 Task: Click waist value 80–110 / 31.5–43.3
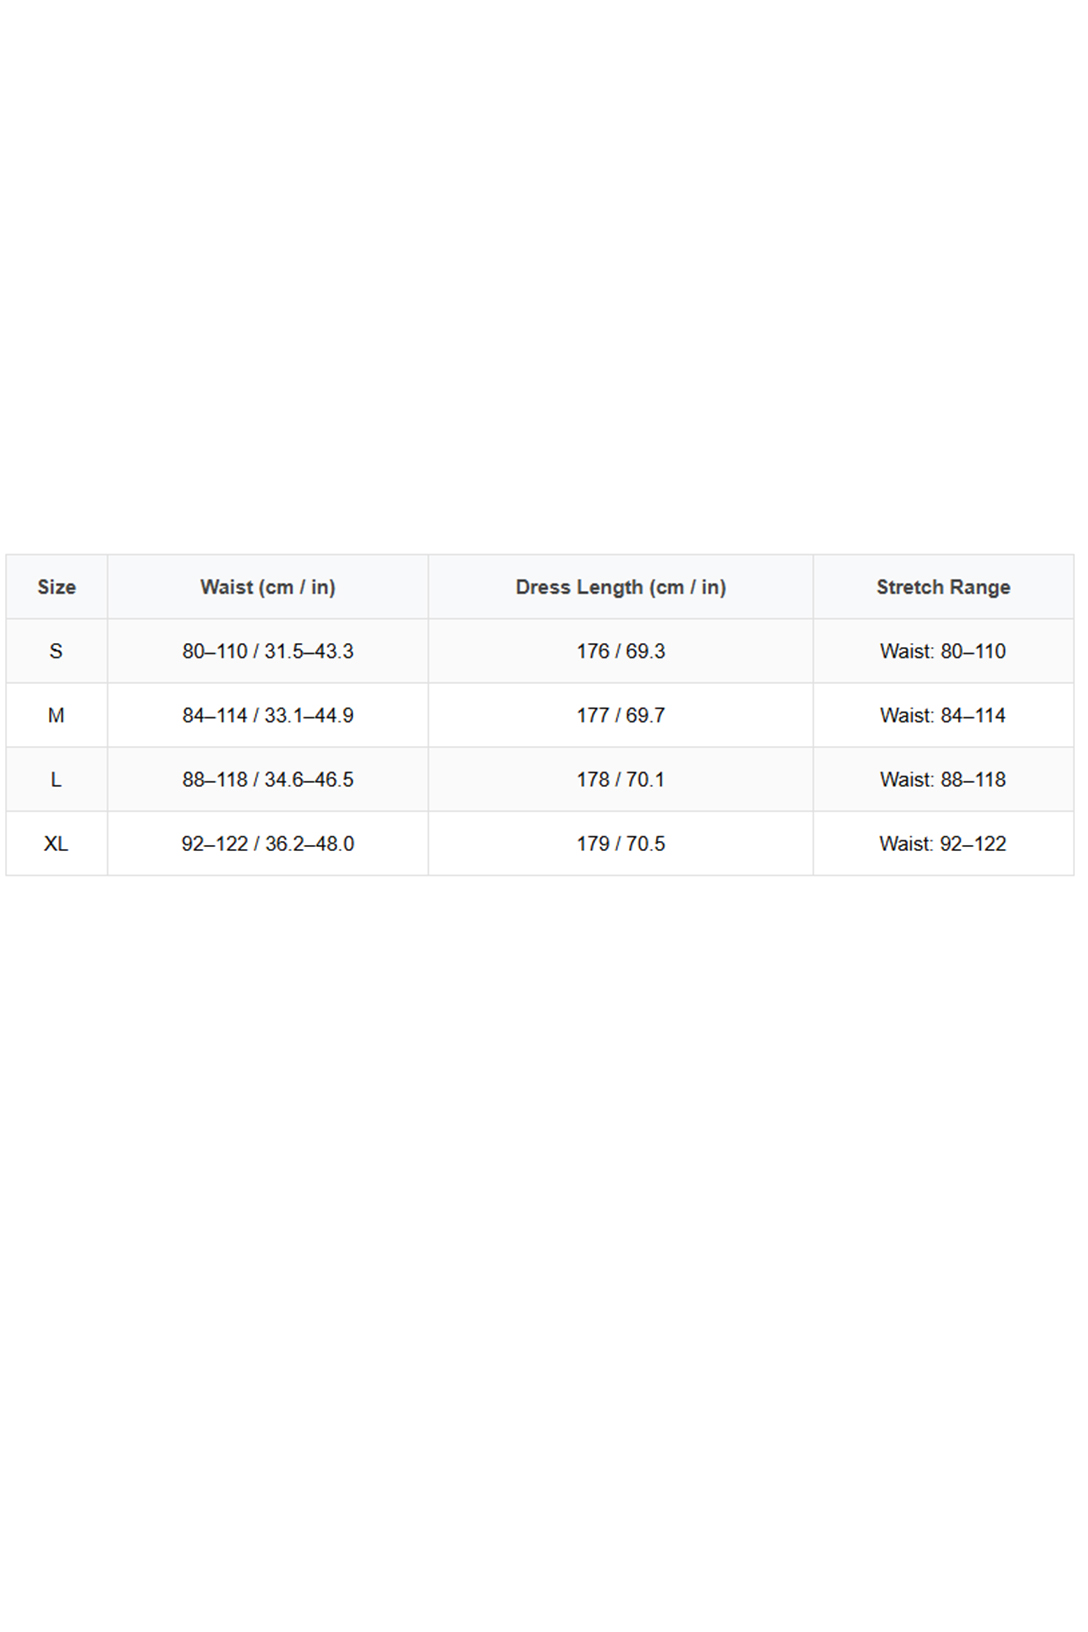(268, 651)
